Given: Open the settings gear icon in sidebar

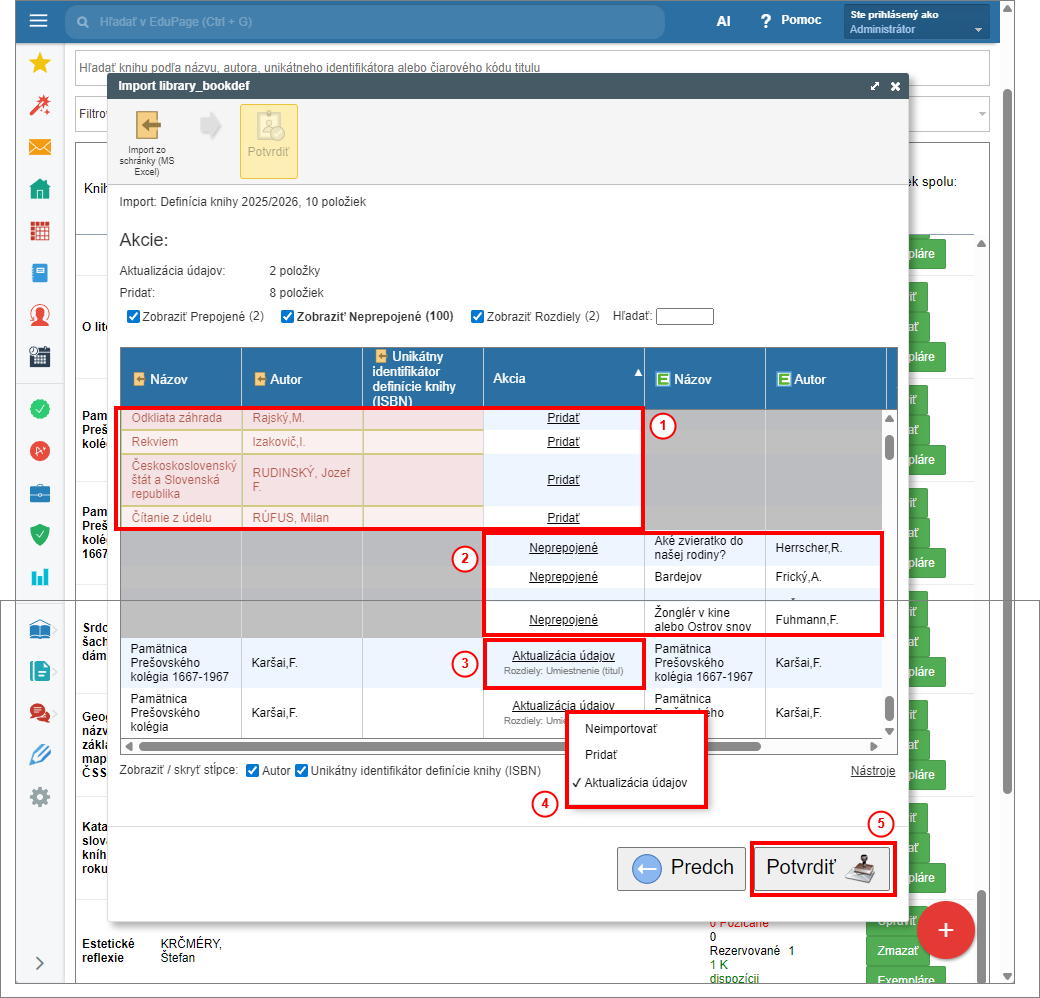Looking at the screenshot, I should point(40,797).
